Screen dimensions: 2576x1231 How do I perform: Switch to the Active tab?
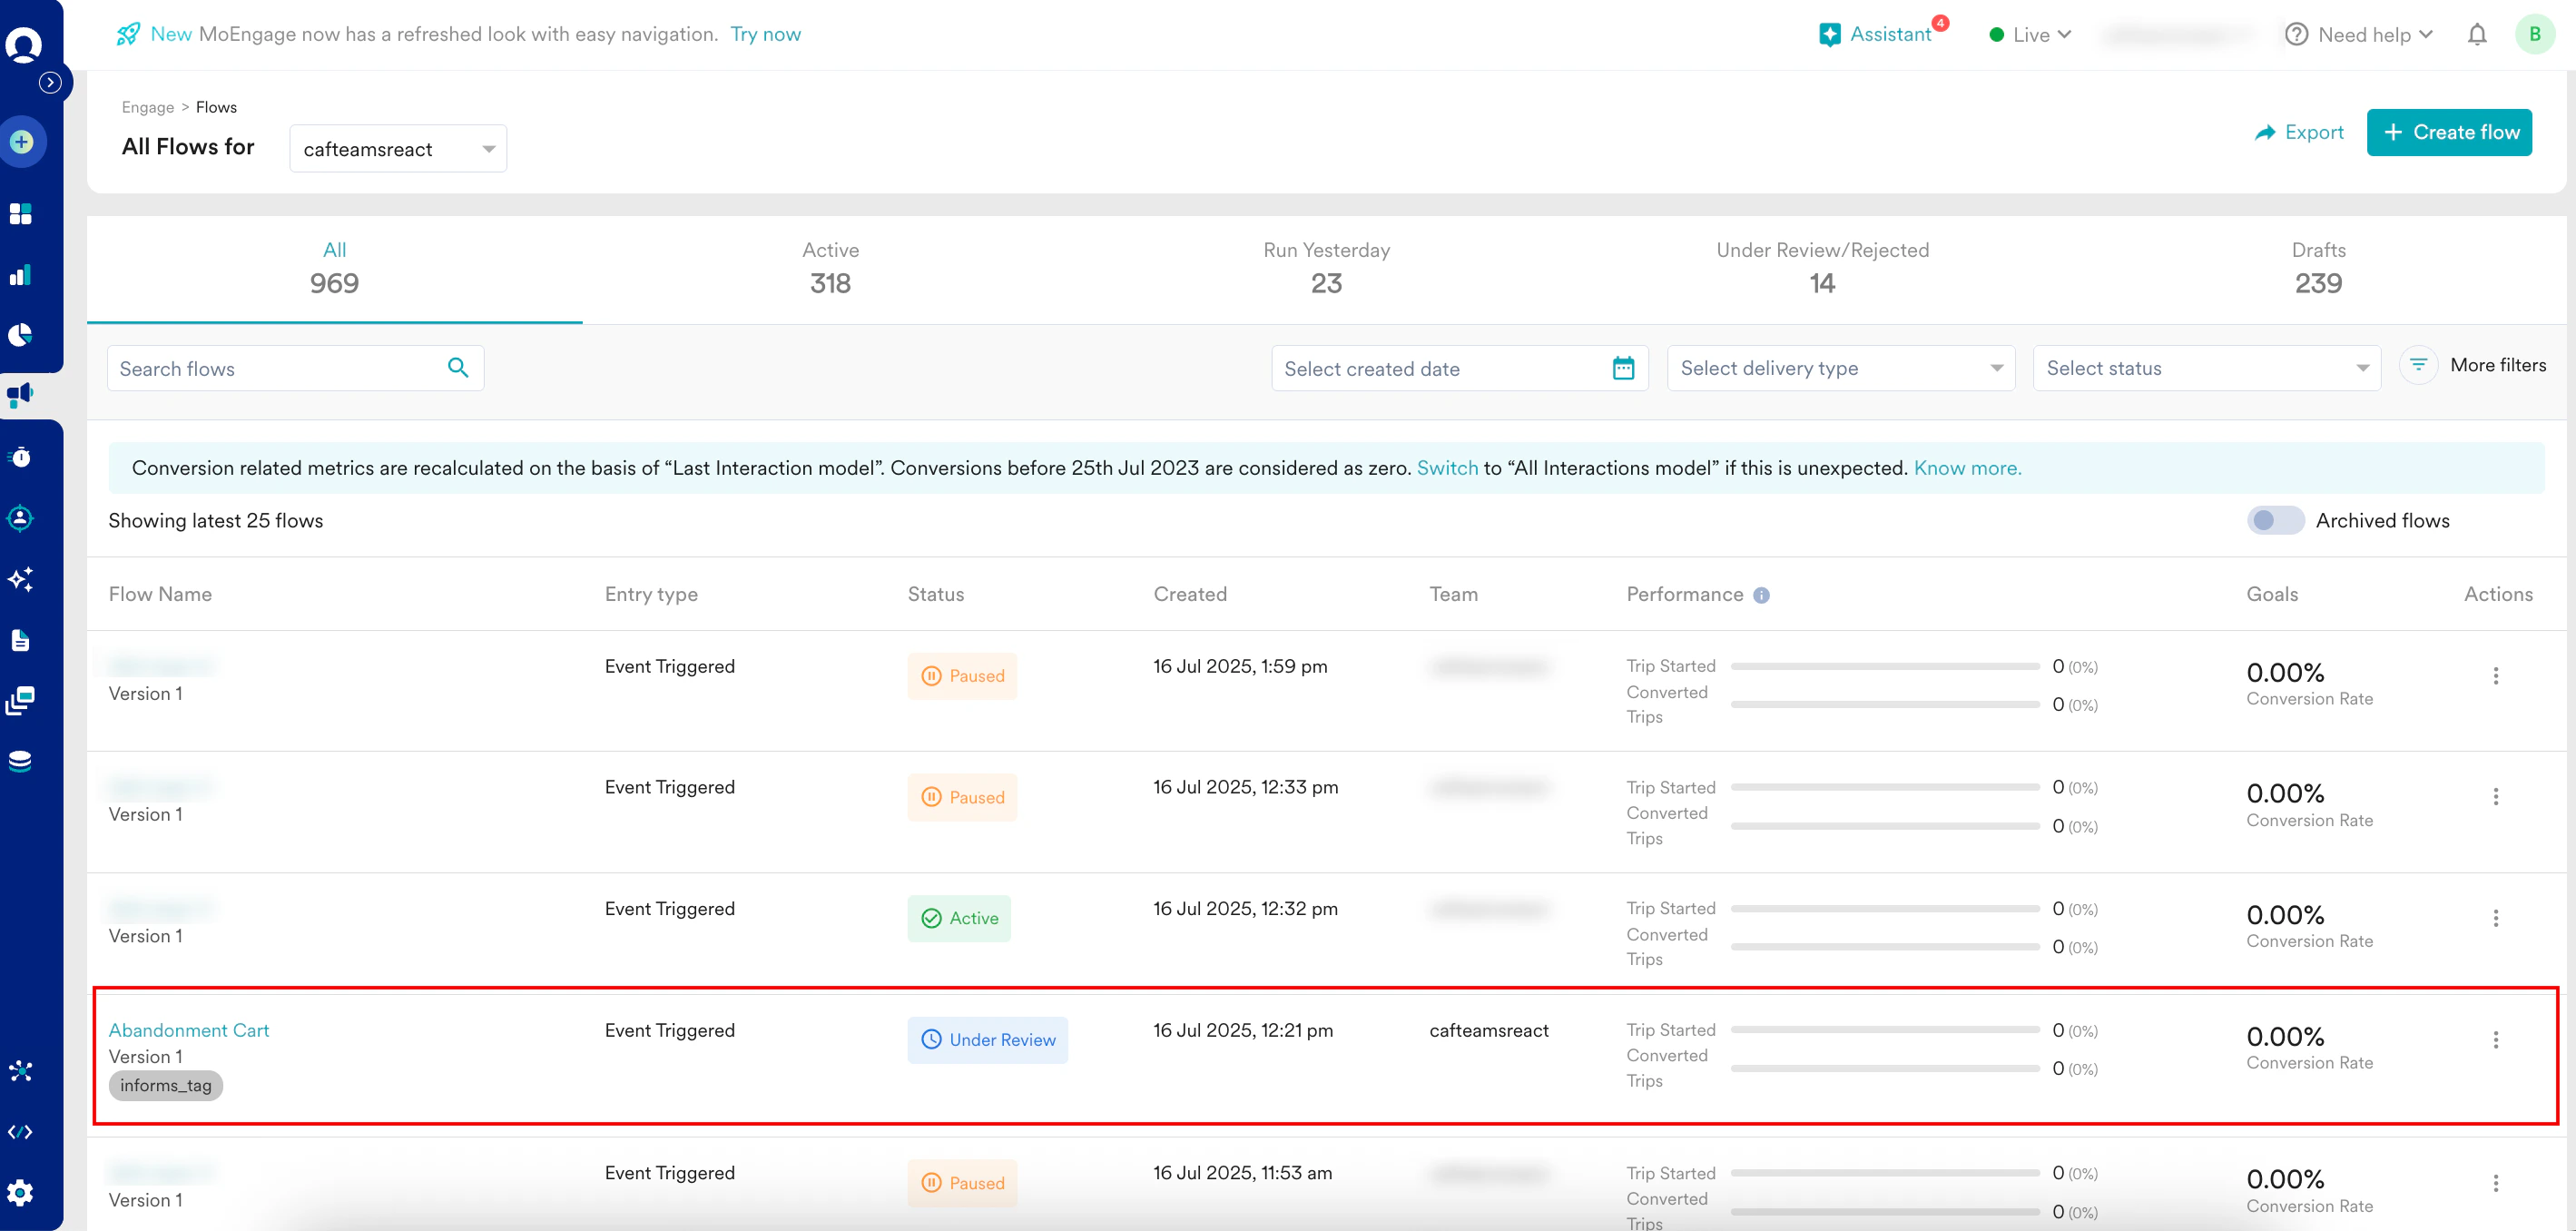pyautogui.click(x=830, y=268)
